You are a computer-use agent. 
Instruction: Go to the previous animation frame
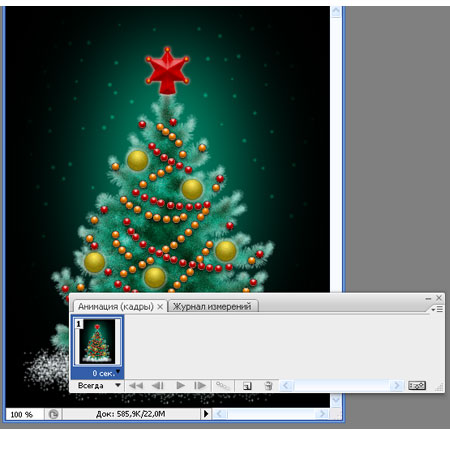coord(157,386)
